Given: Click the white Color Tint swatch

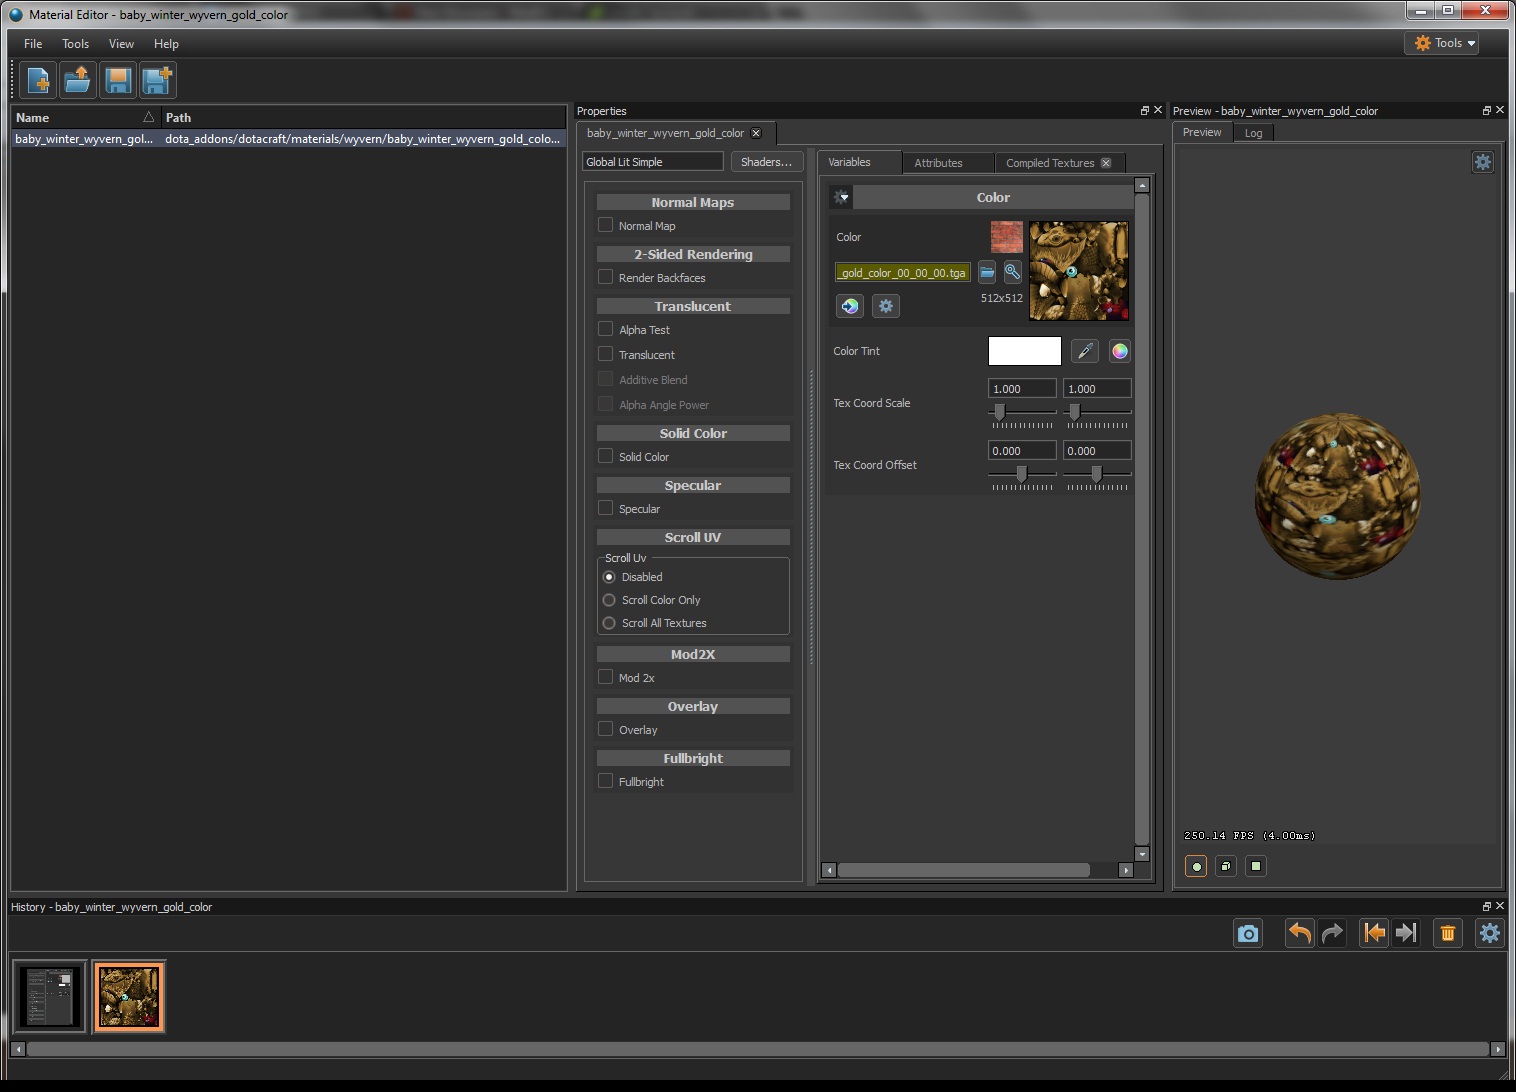Looking at the screenshot, I should point(1024,351).
